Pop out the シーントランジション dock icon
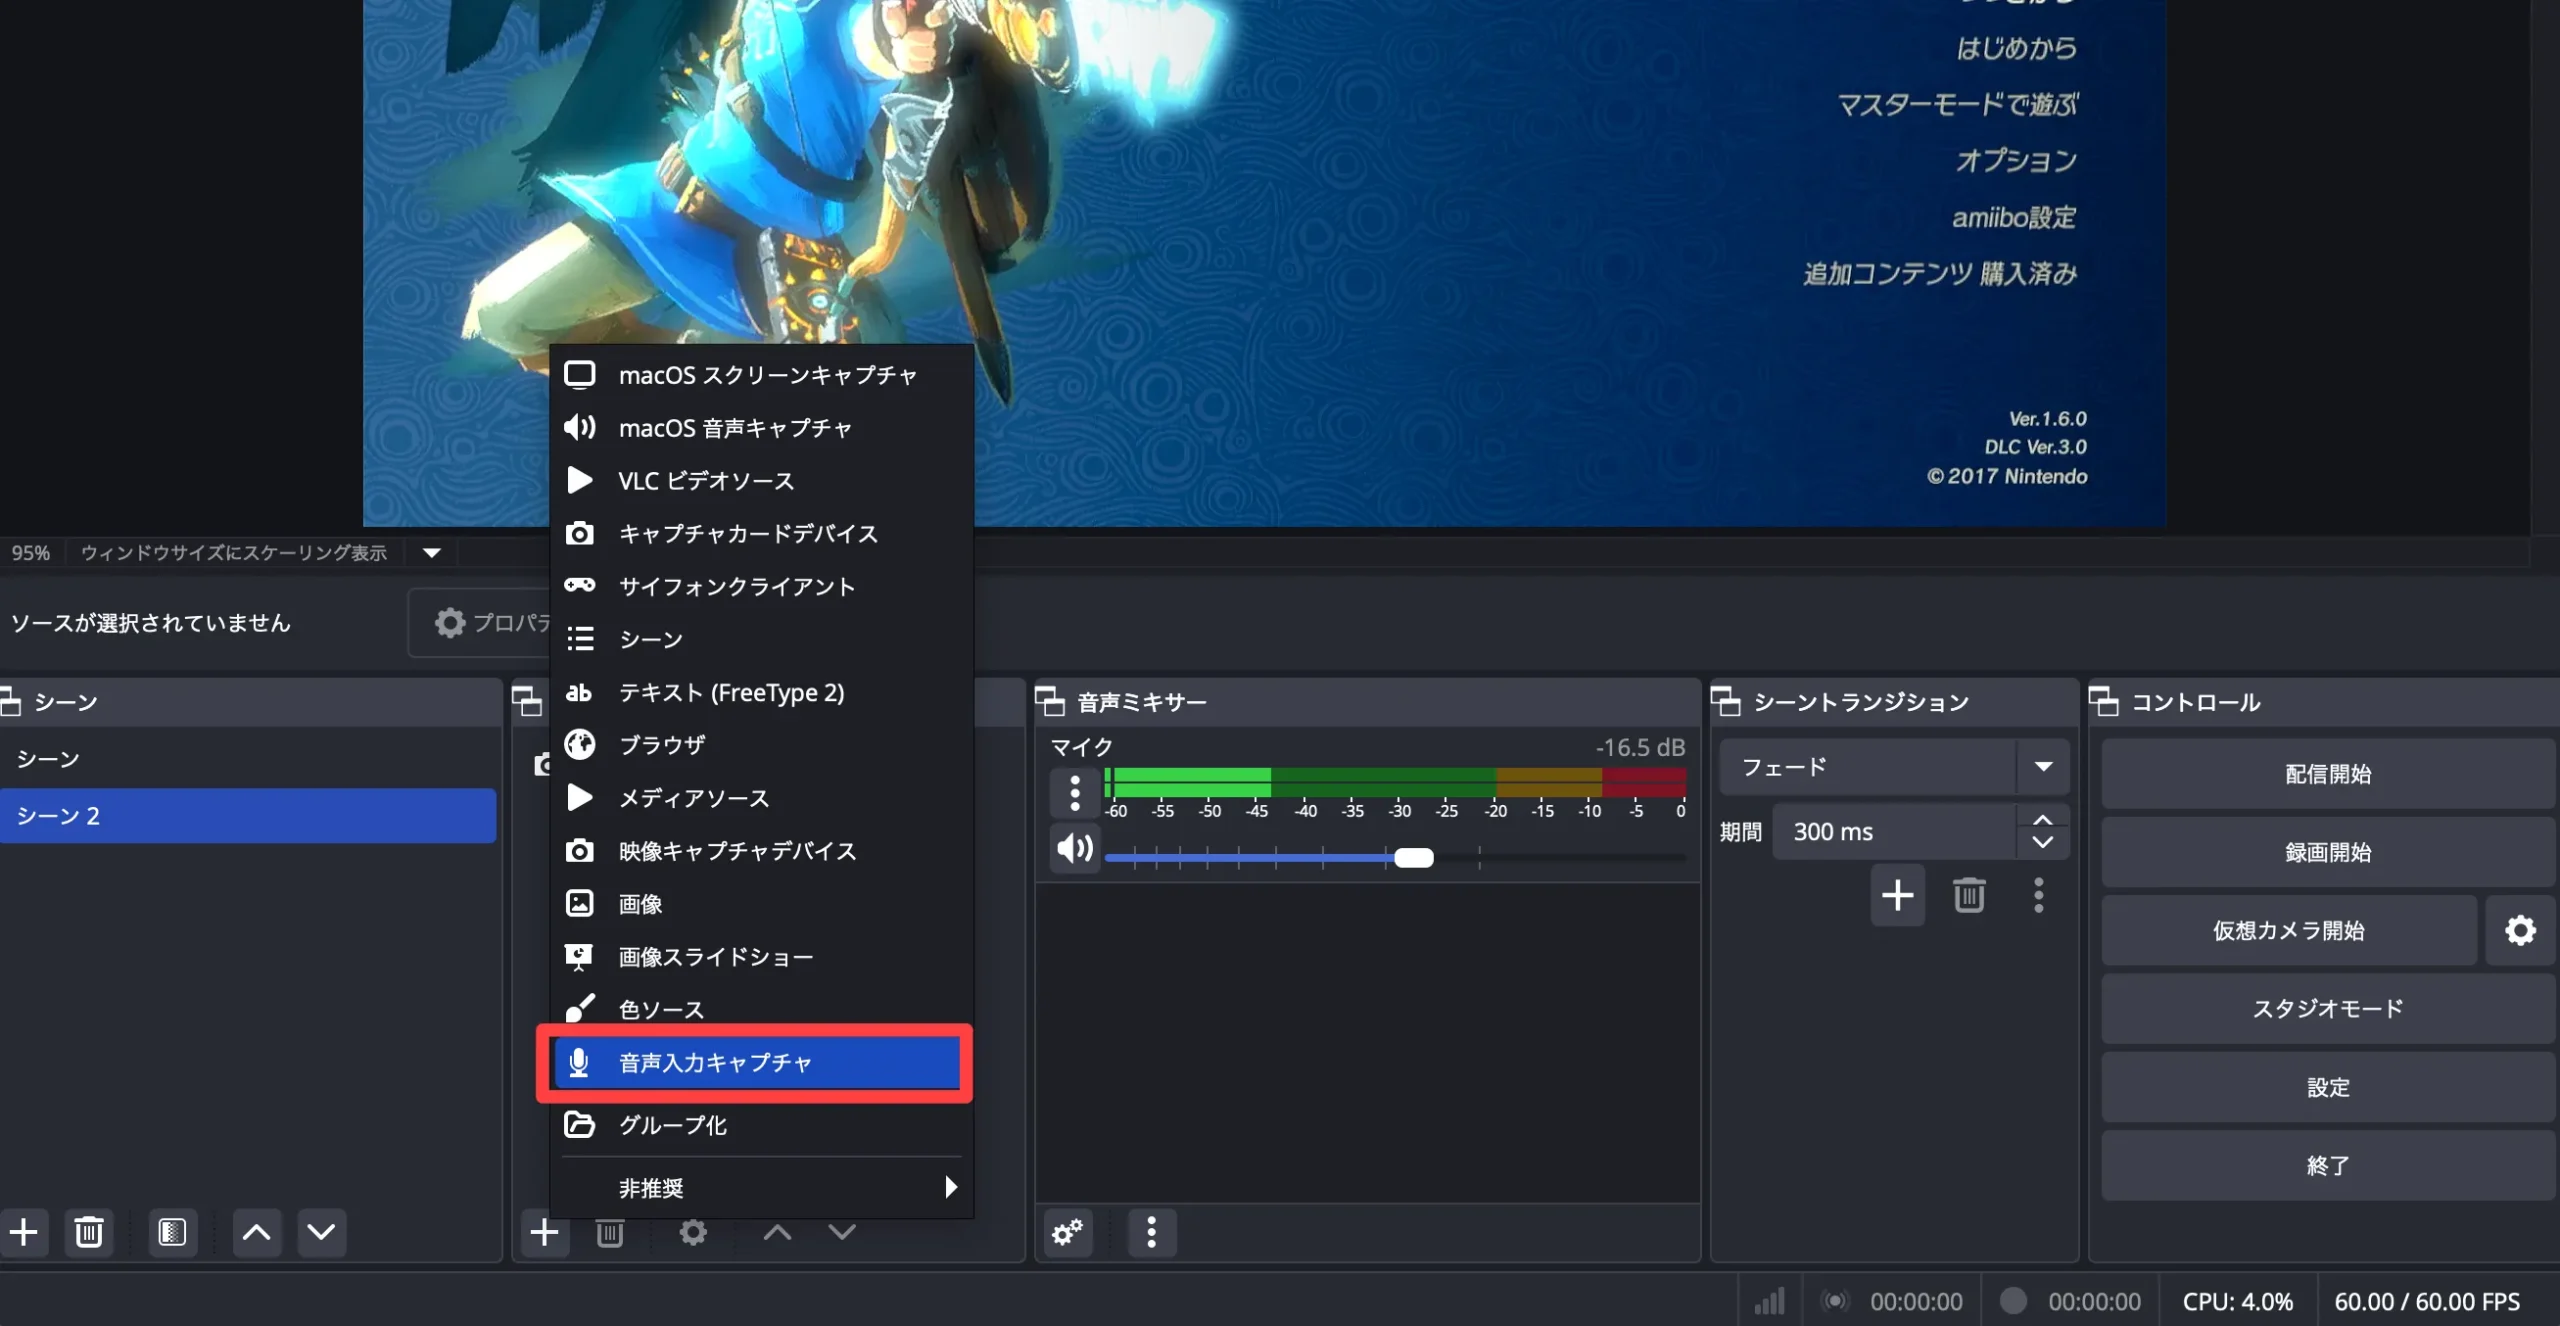Image resolution: width=2560 pixels, height=1326 pixels. (x=1726, y=702)
